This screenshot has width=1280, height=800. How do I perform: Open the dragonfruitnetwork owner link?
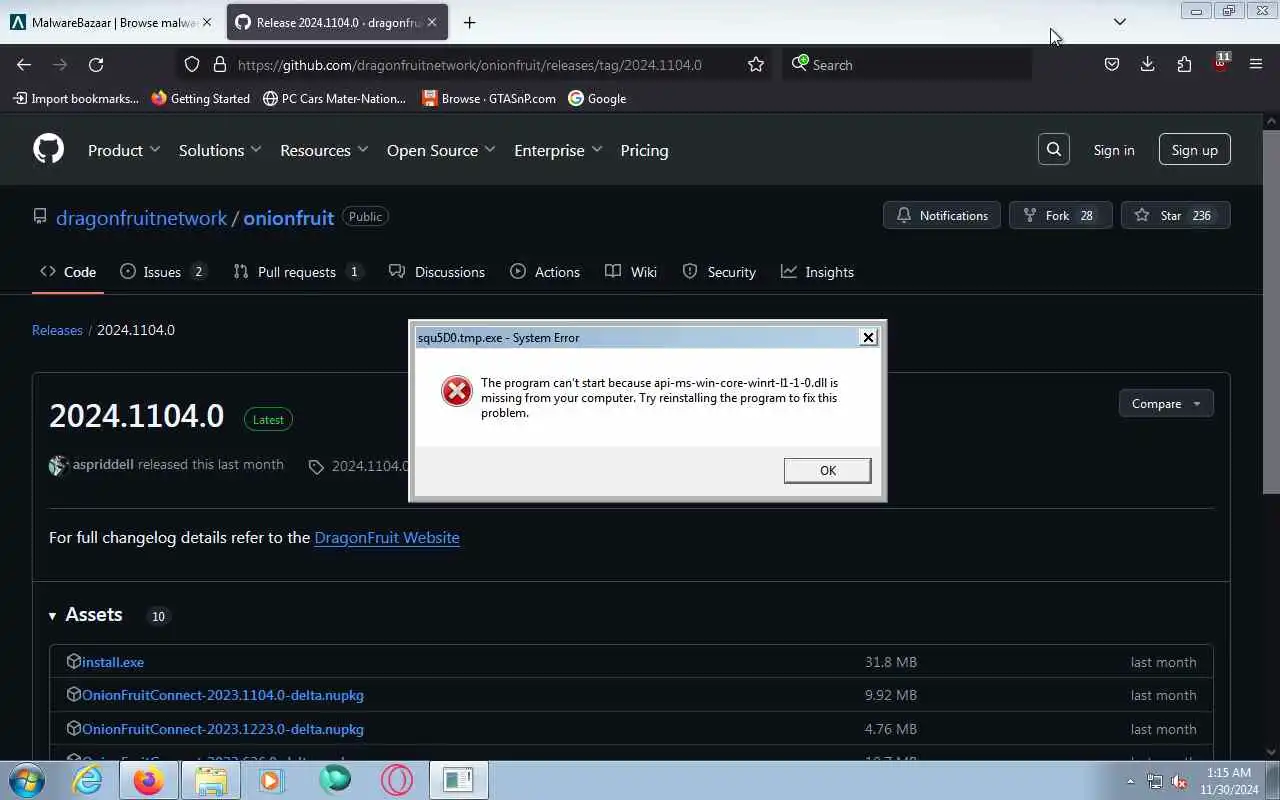[141, 217]
